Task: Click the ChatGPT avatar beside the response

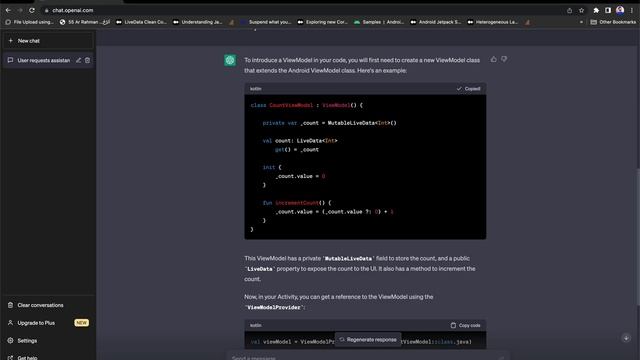Action: [230, 60]
